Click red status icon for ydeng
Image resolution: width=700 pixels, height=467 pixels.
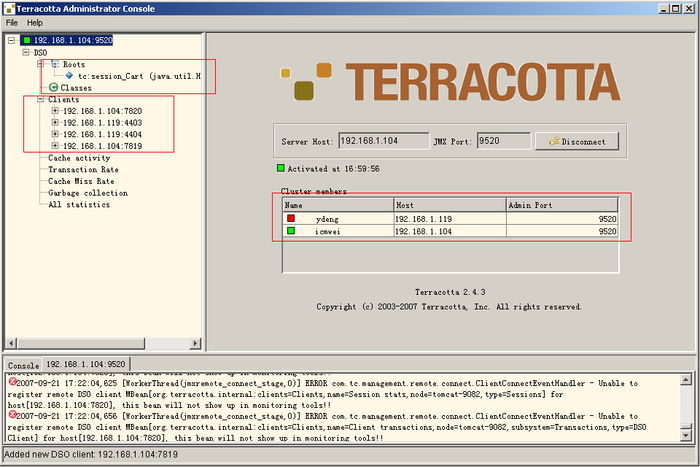pyautogui.click(x=291, y=218)
